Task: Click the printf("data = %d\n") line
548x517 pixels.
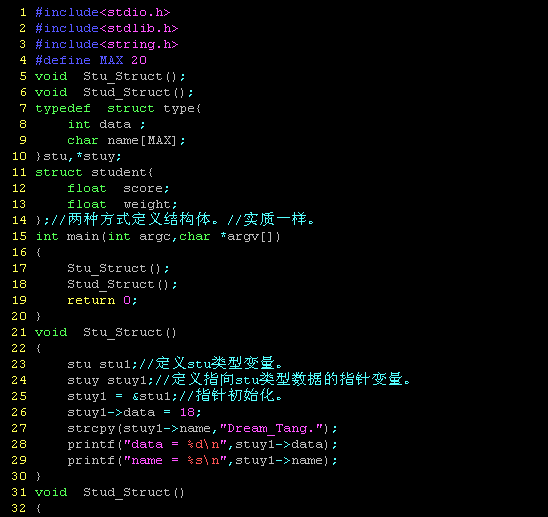Action: tap(202, 445)
